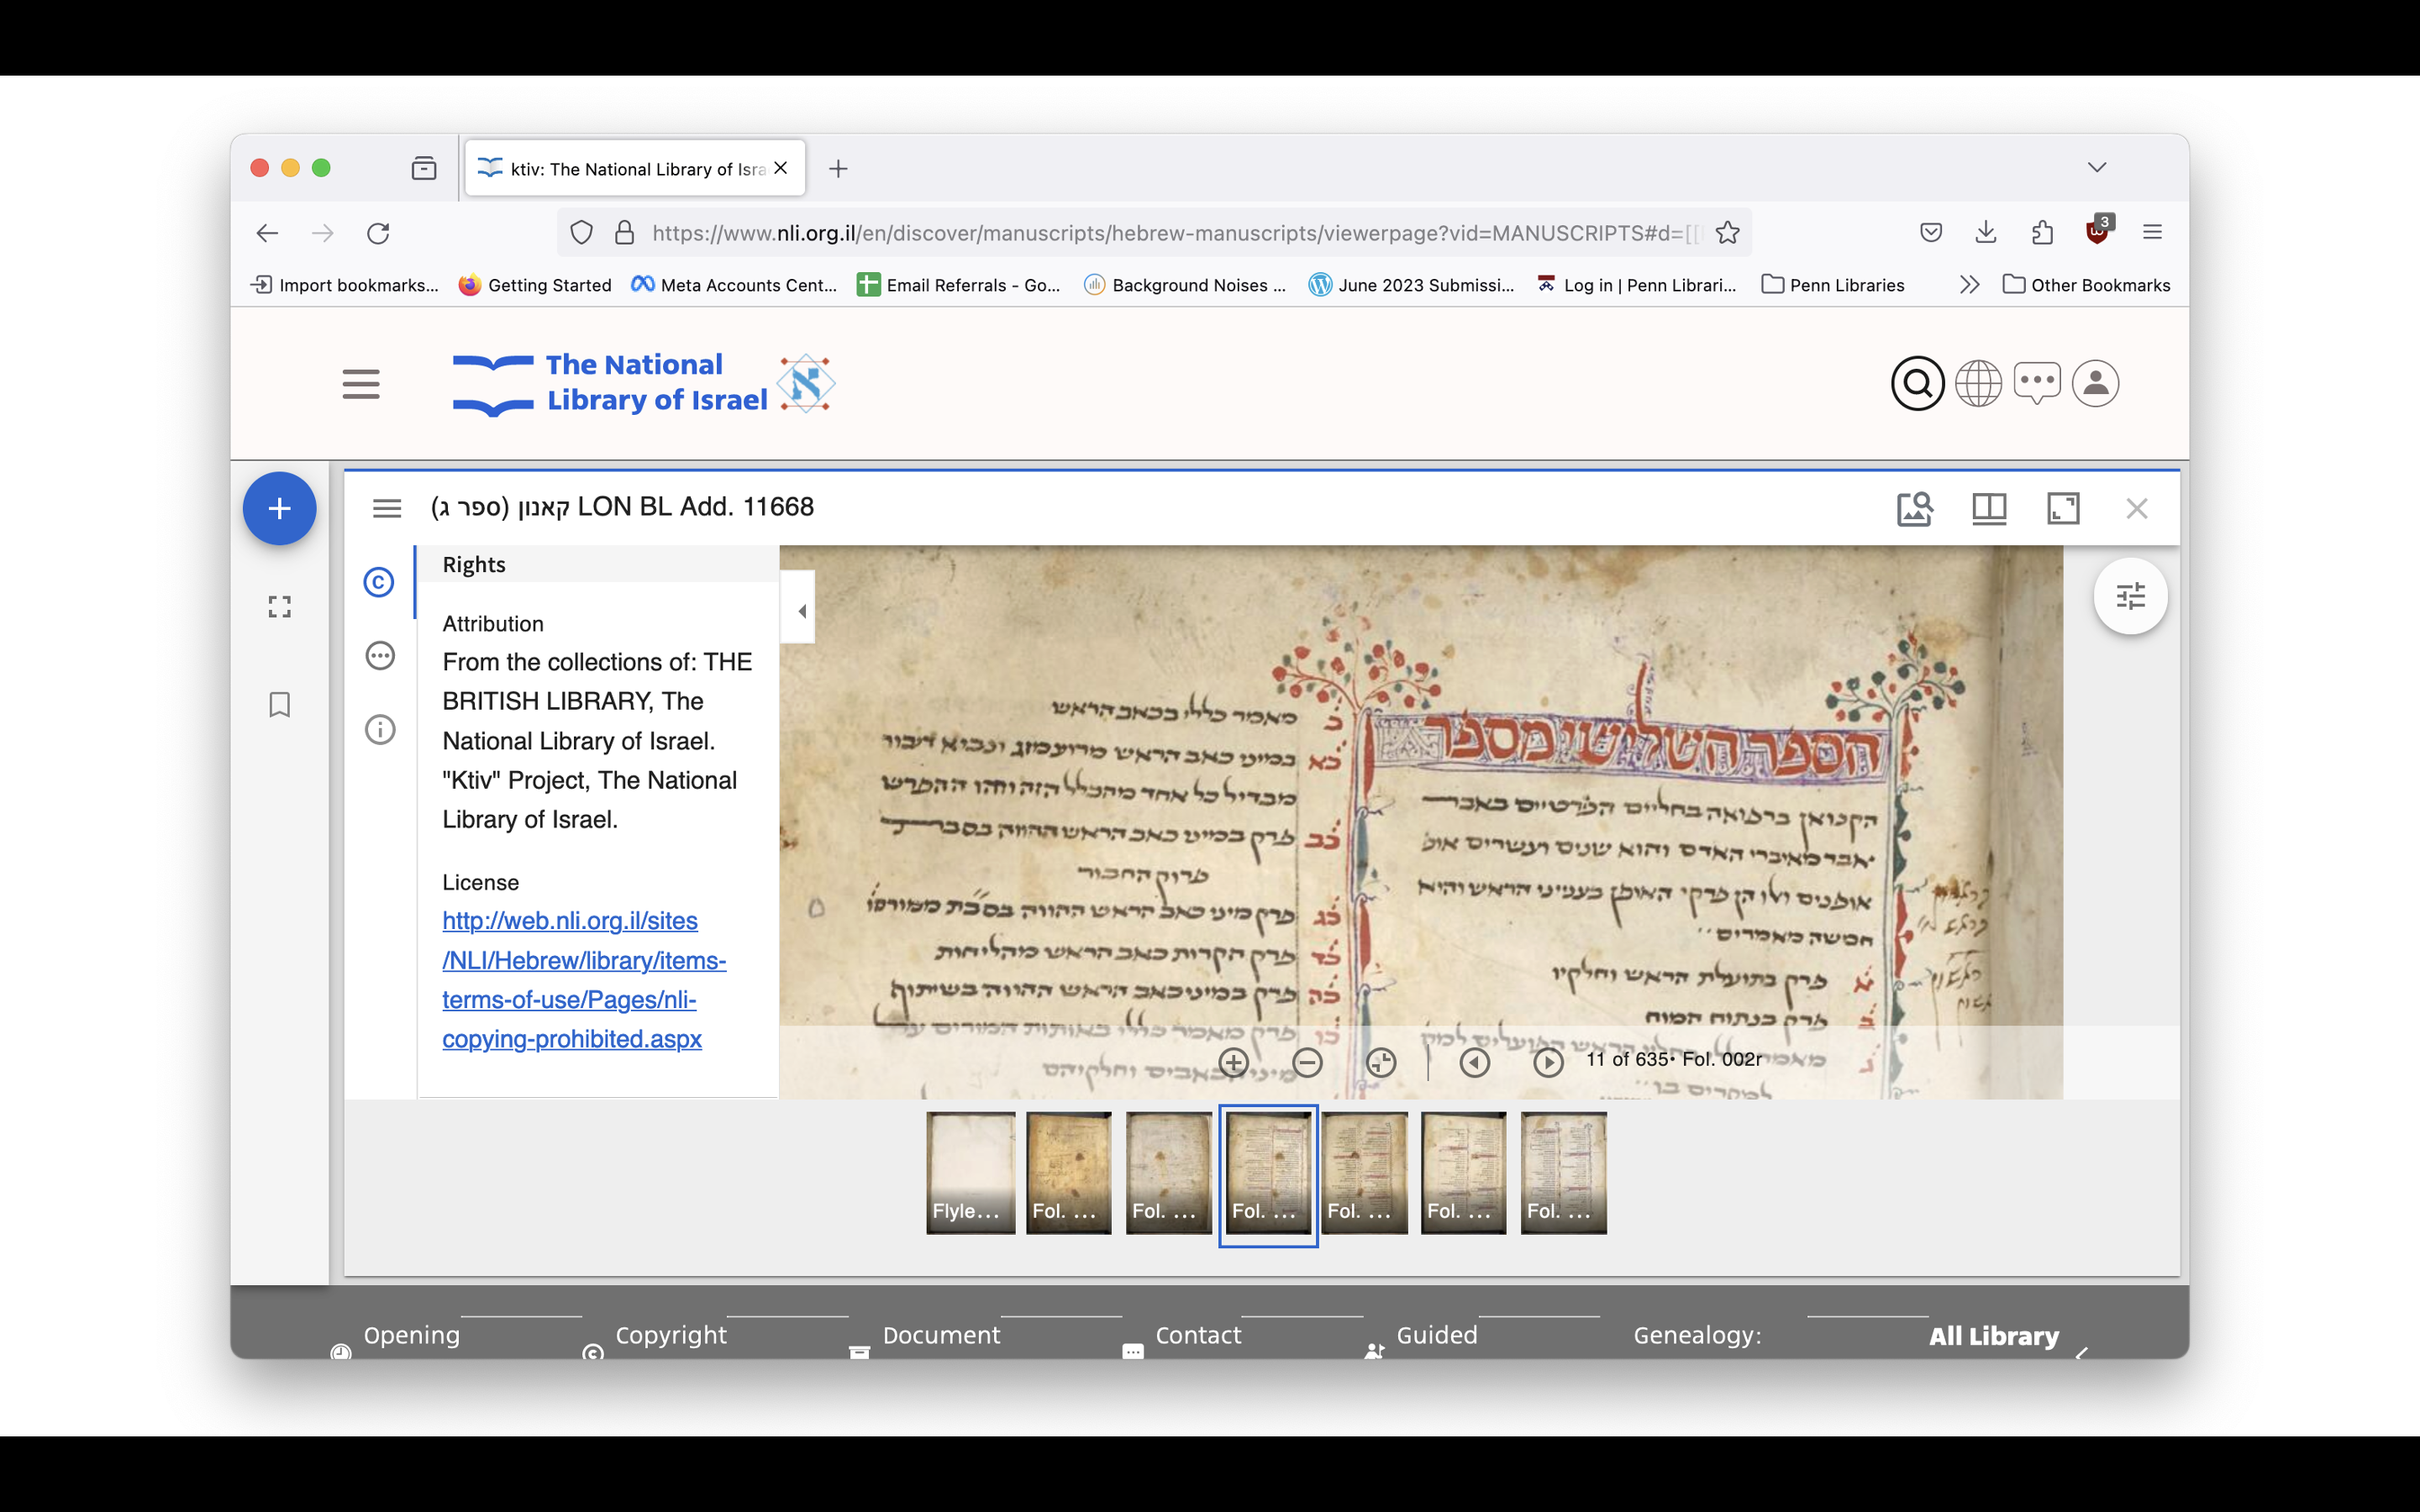Image resolution: width=2420 pixels, height=1512 pixels.
Task: Switch to book view icon
Action: (1989, 508)
